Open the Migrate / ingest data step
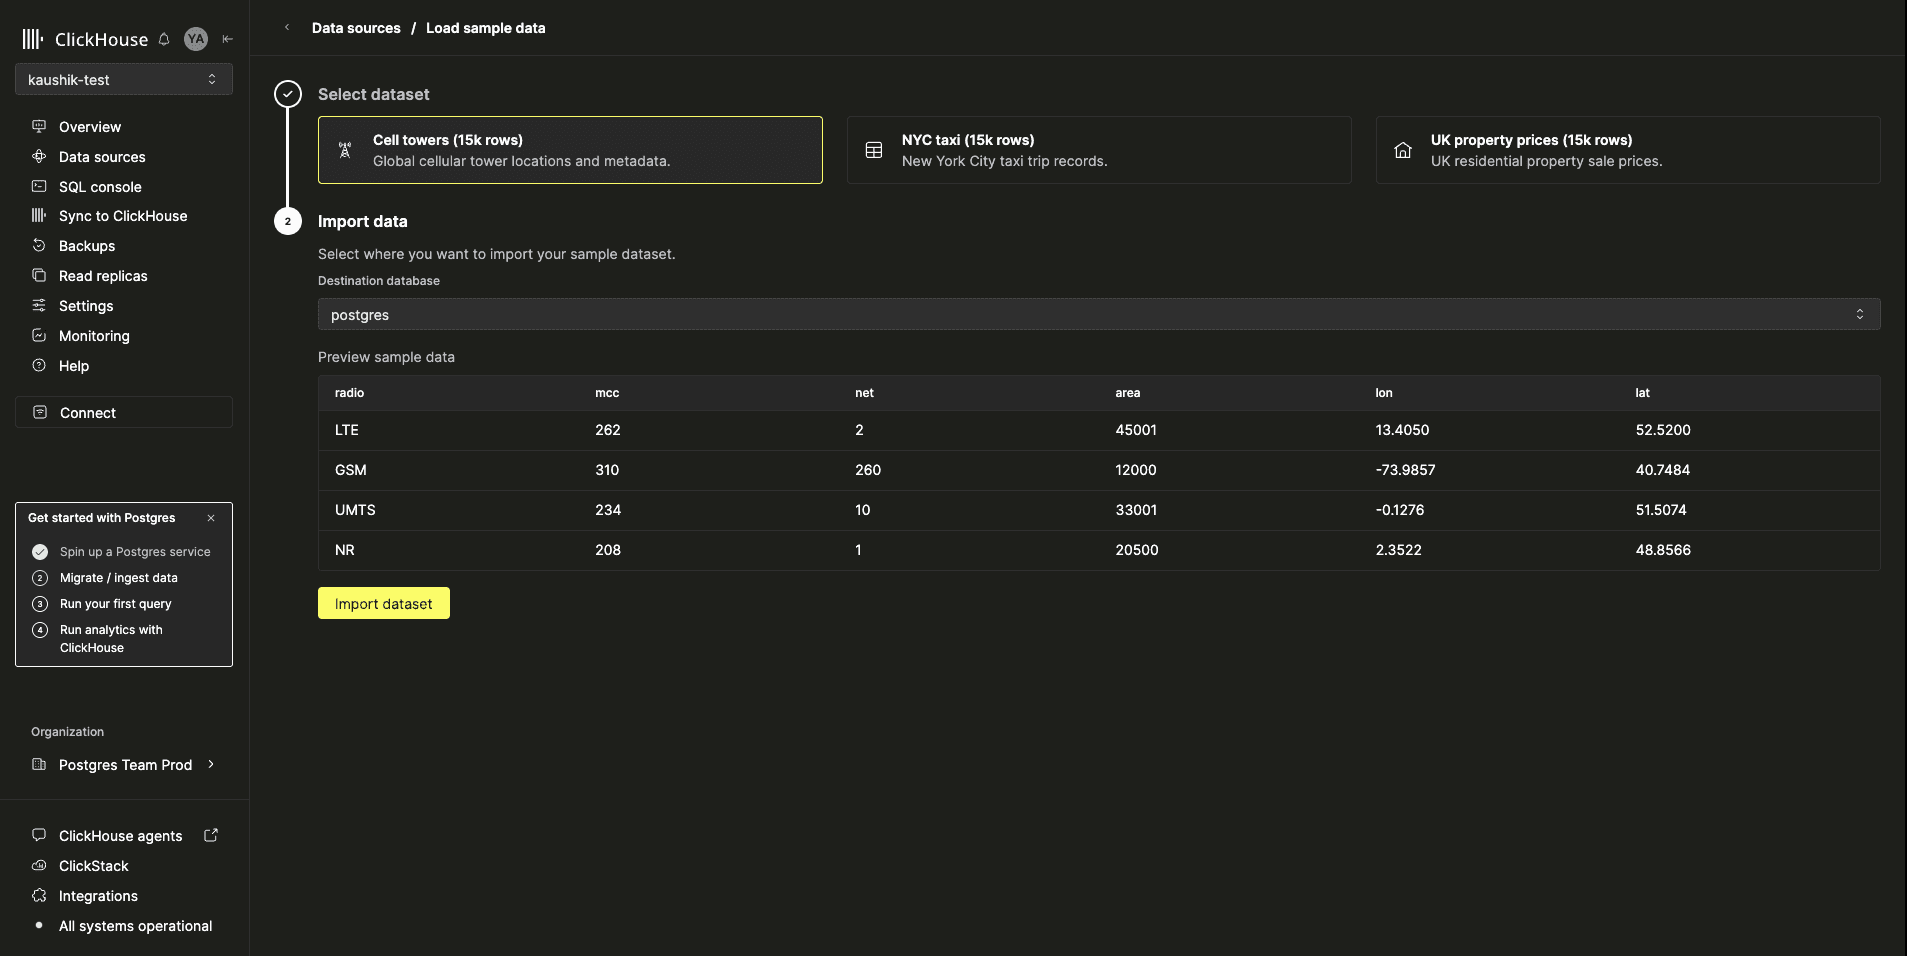This screenshot has height=956, width=1907. coord(119,578)
